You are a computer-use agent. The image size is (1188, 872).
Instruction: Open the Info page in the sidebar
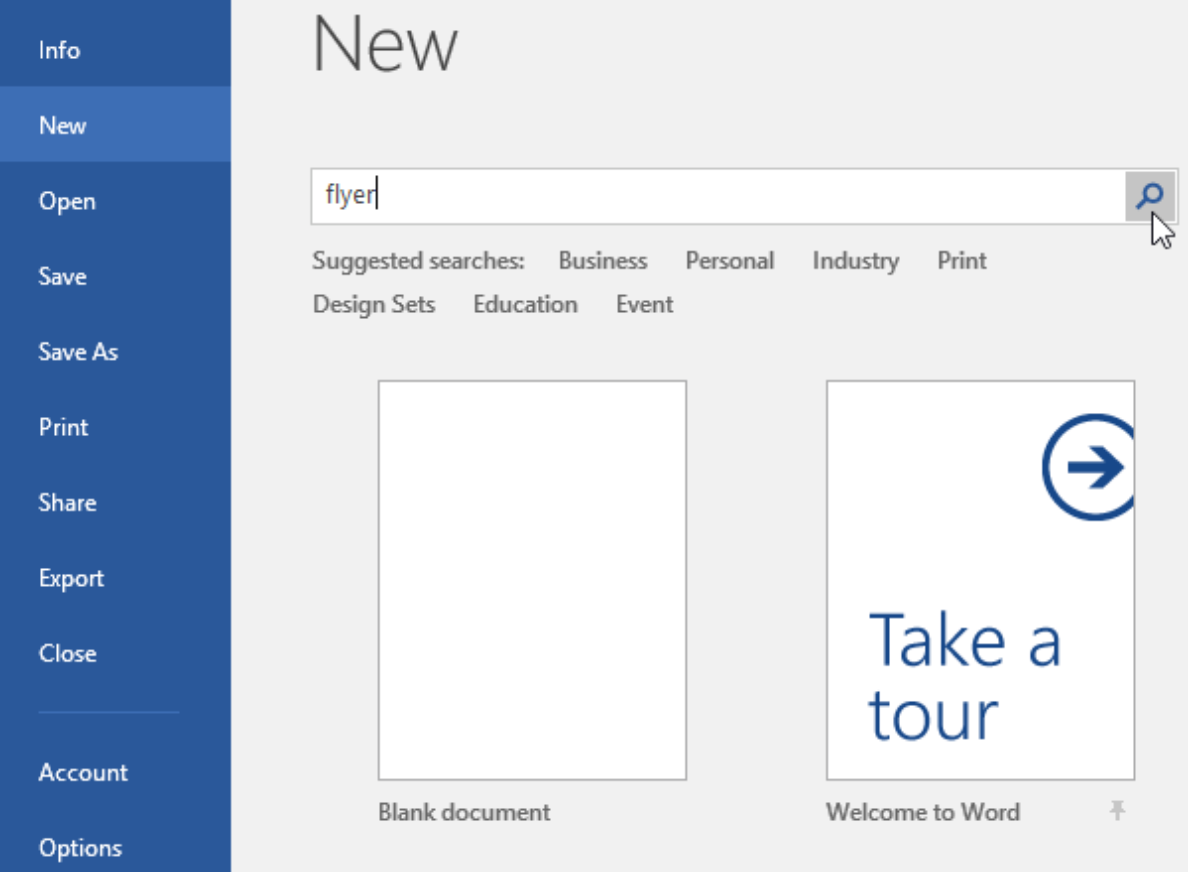pos(59,50)
